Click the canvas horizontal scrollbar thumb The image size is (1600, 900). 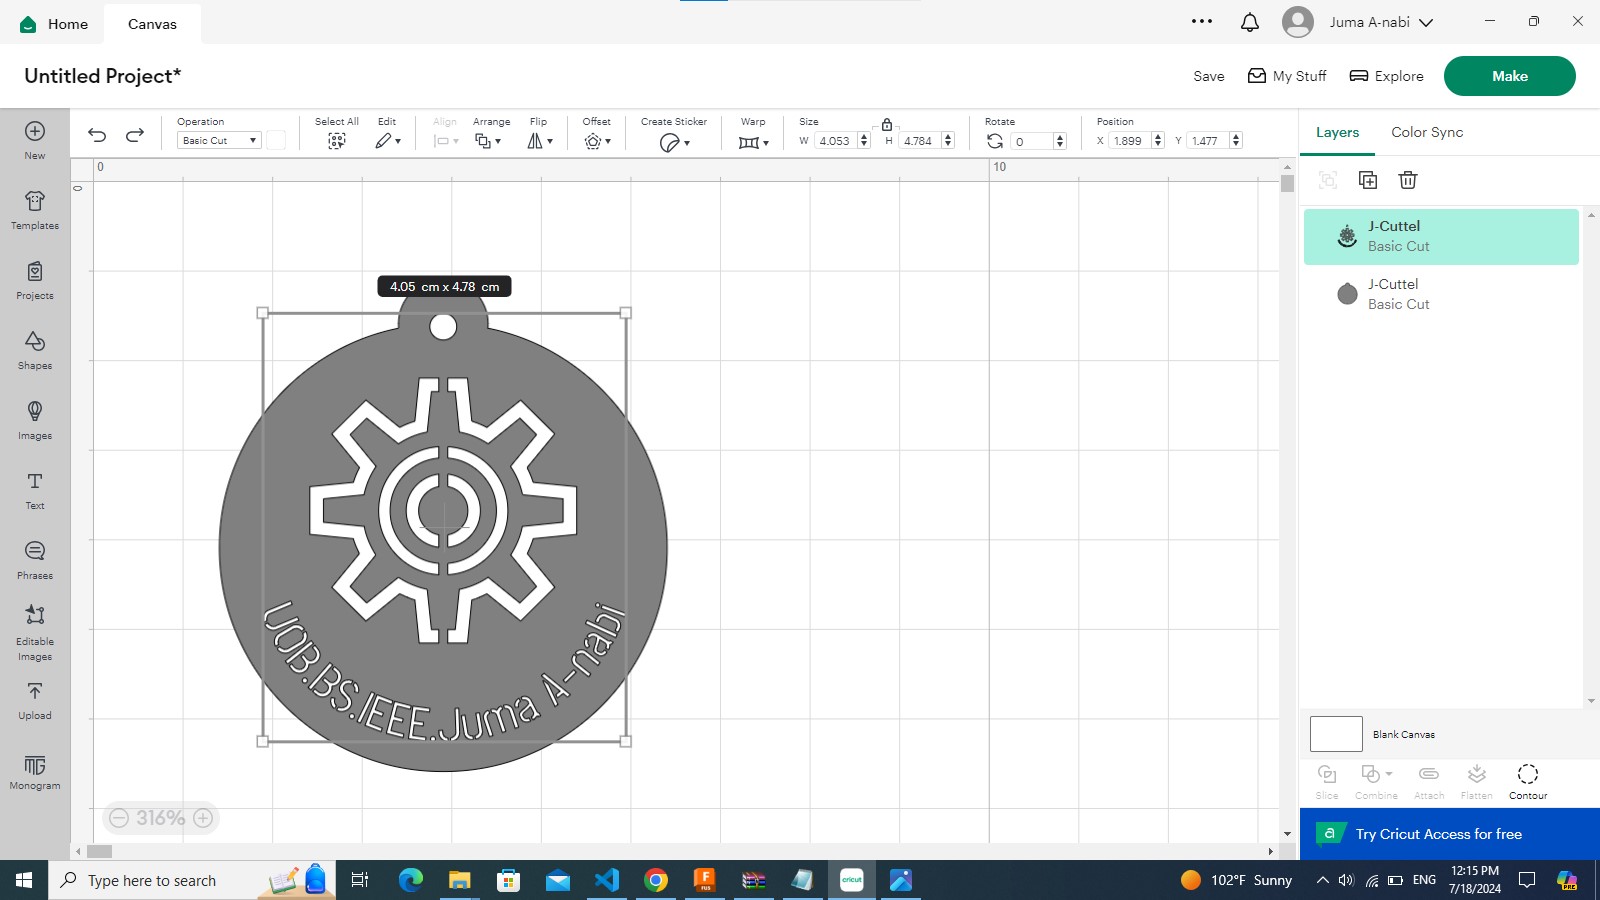(99, 852)
